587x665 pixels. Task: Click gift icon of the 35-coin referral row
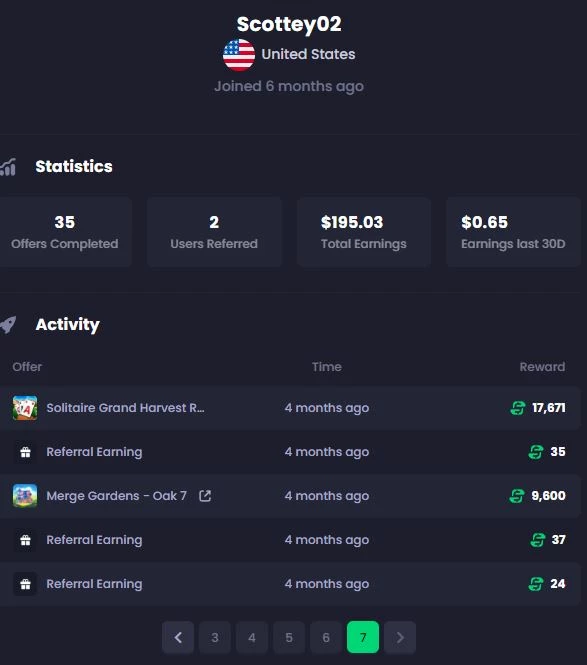click(x=25, y=452)
